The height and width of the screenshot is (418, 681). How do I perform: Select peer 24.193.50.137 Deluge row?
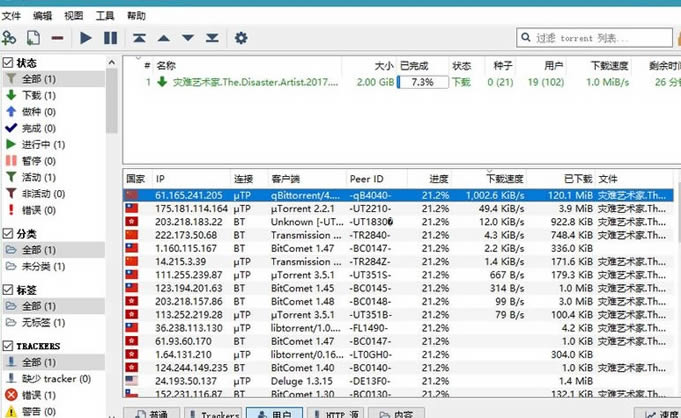(x=398, y=381)
